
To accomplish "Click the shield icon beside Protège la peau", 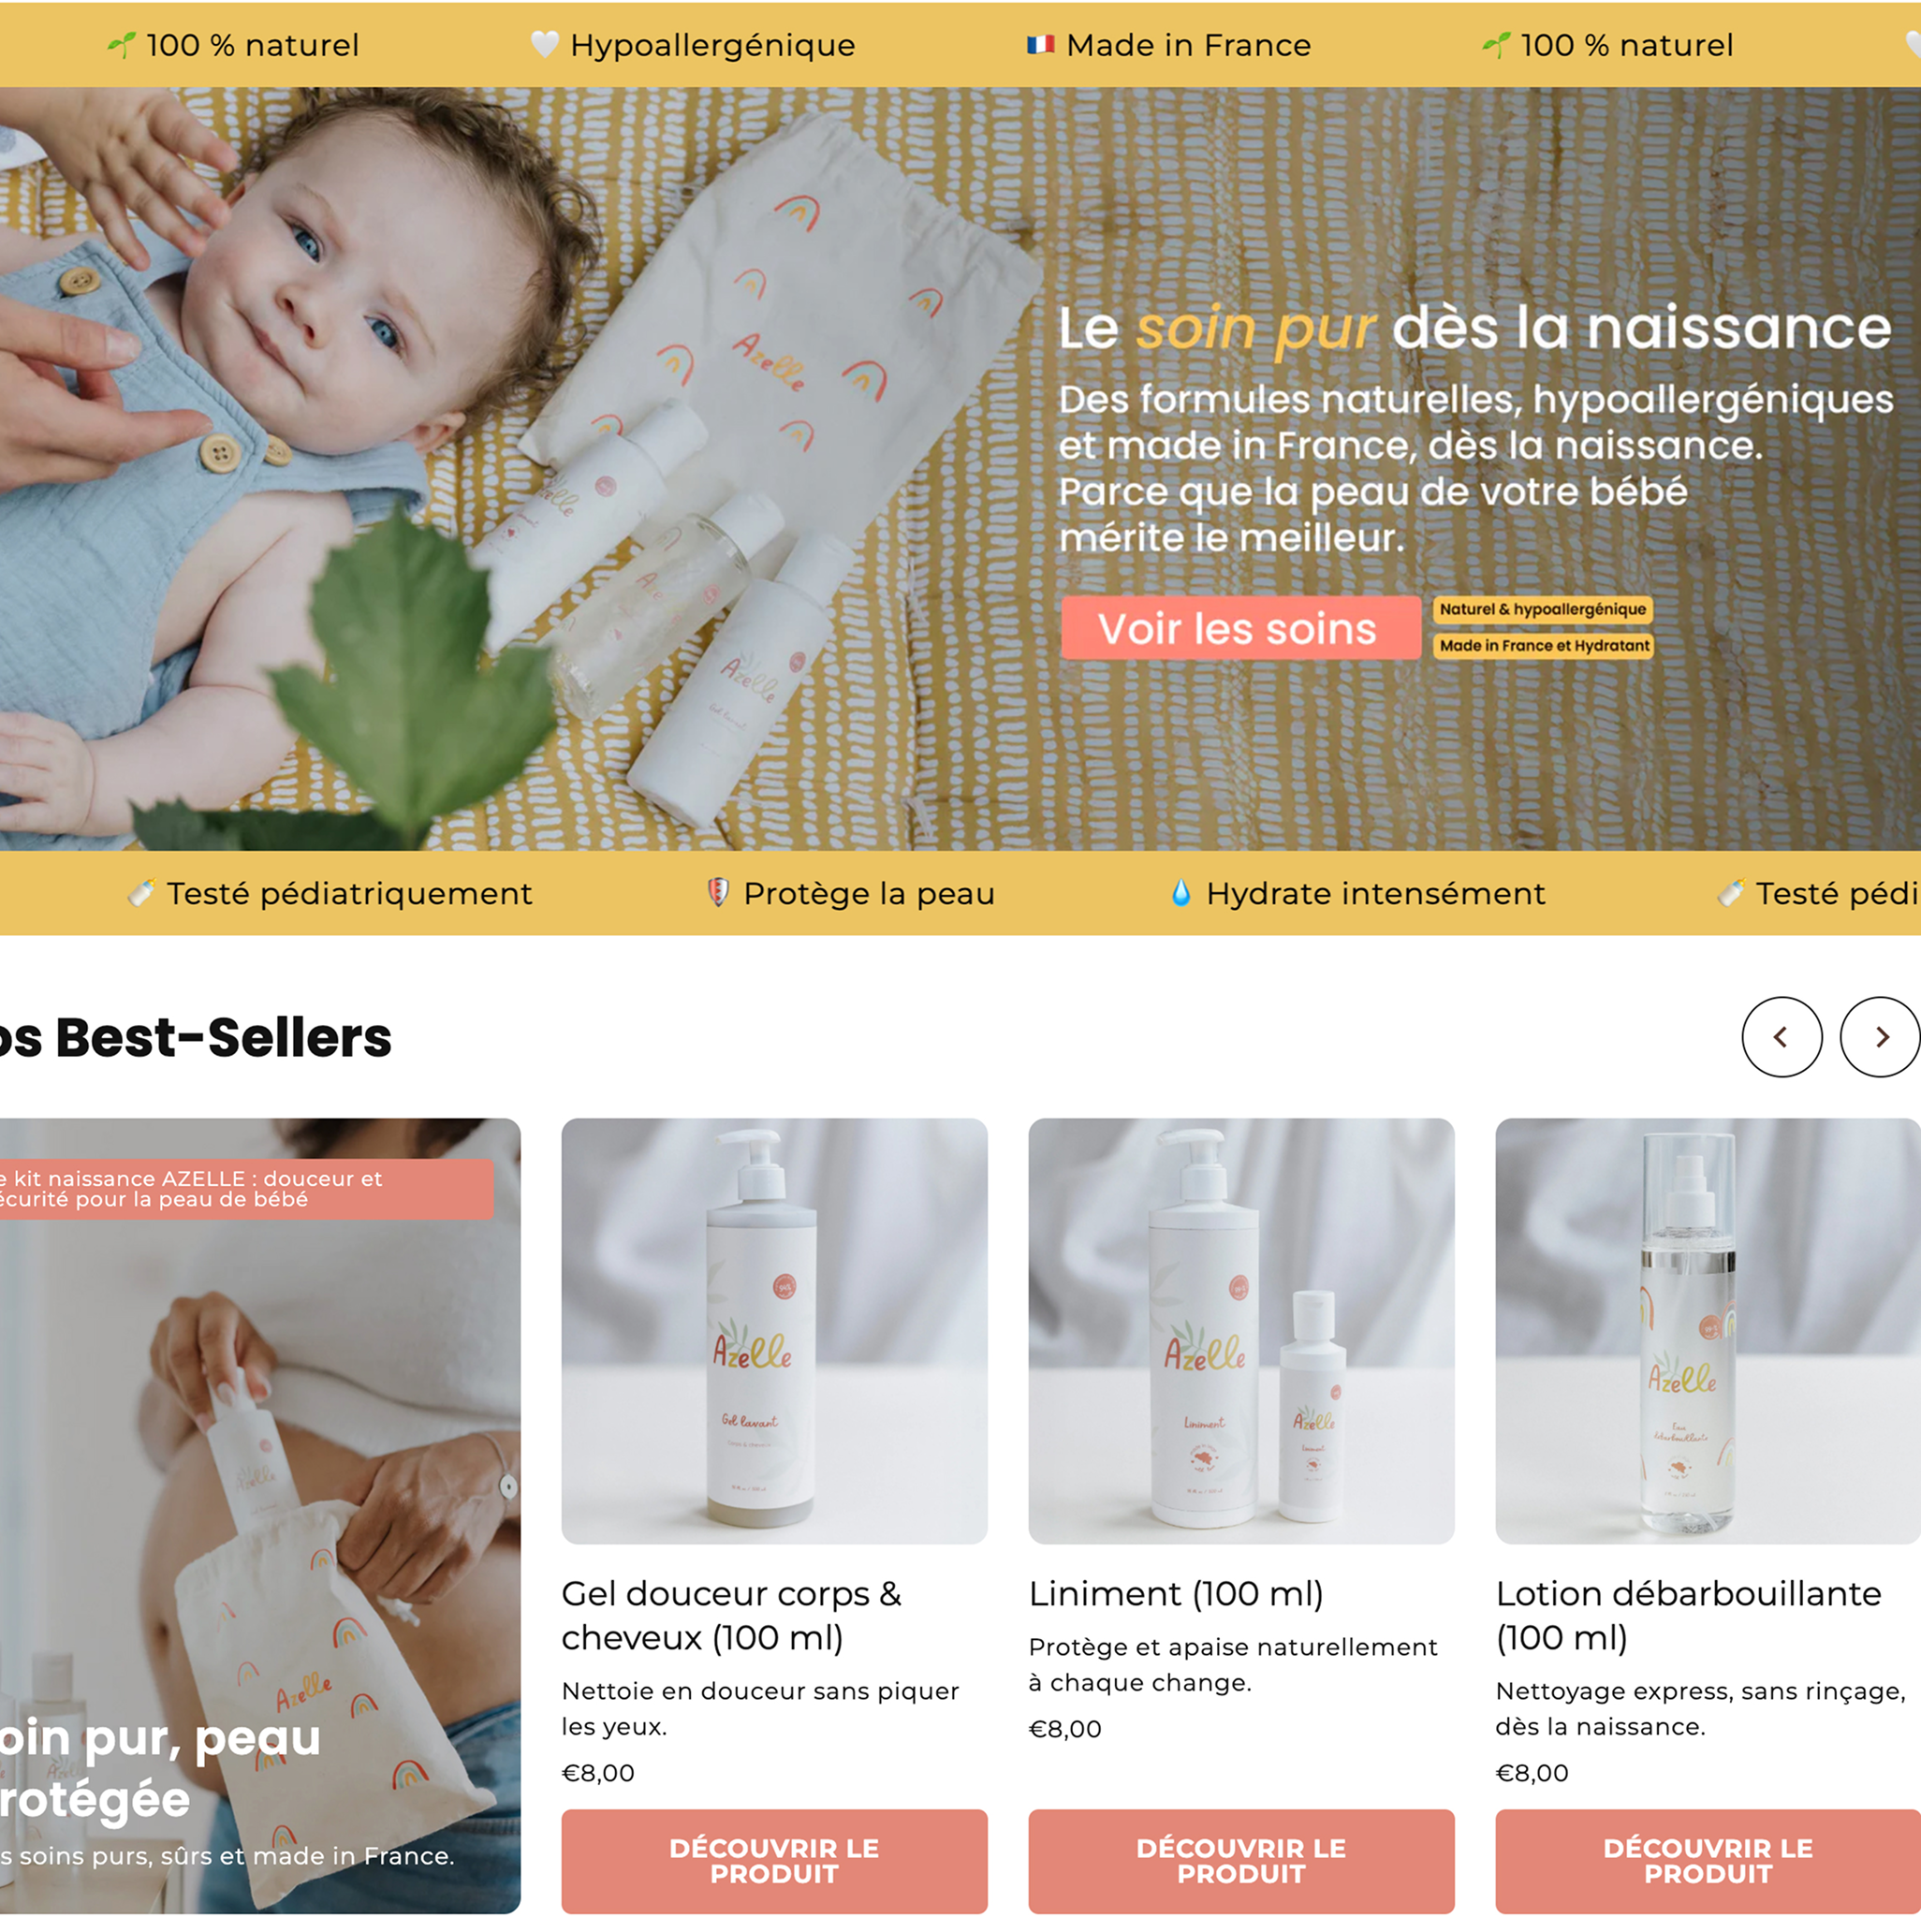I will pos(718,893).
